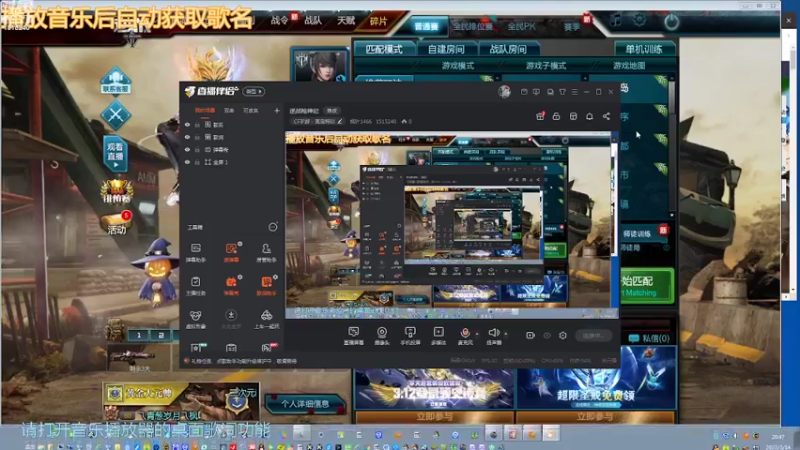Image resolution: width=800 pixels, height=450 pixels.
Task: Switch to the second scene tab
Action: [229, 110]
